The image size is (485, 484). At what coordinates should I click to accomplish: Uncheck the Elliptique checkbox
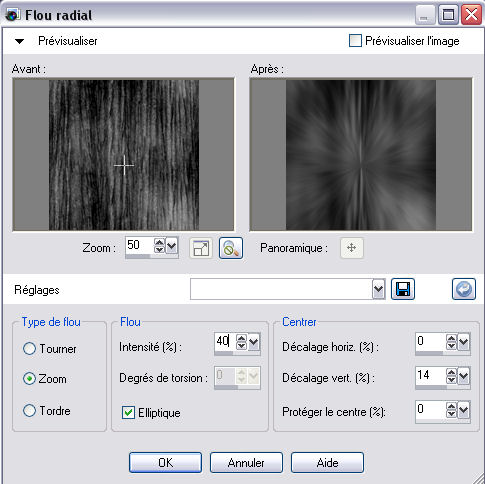(128, 412)
